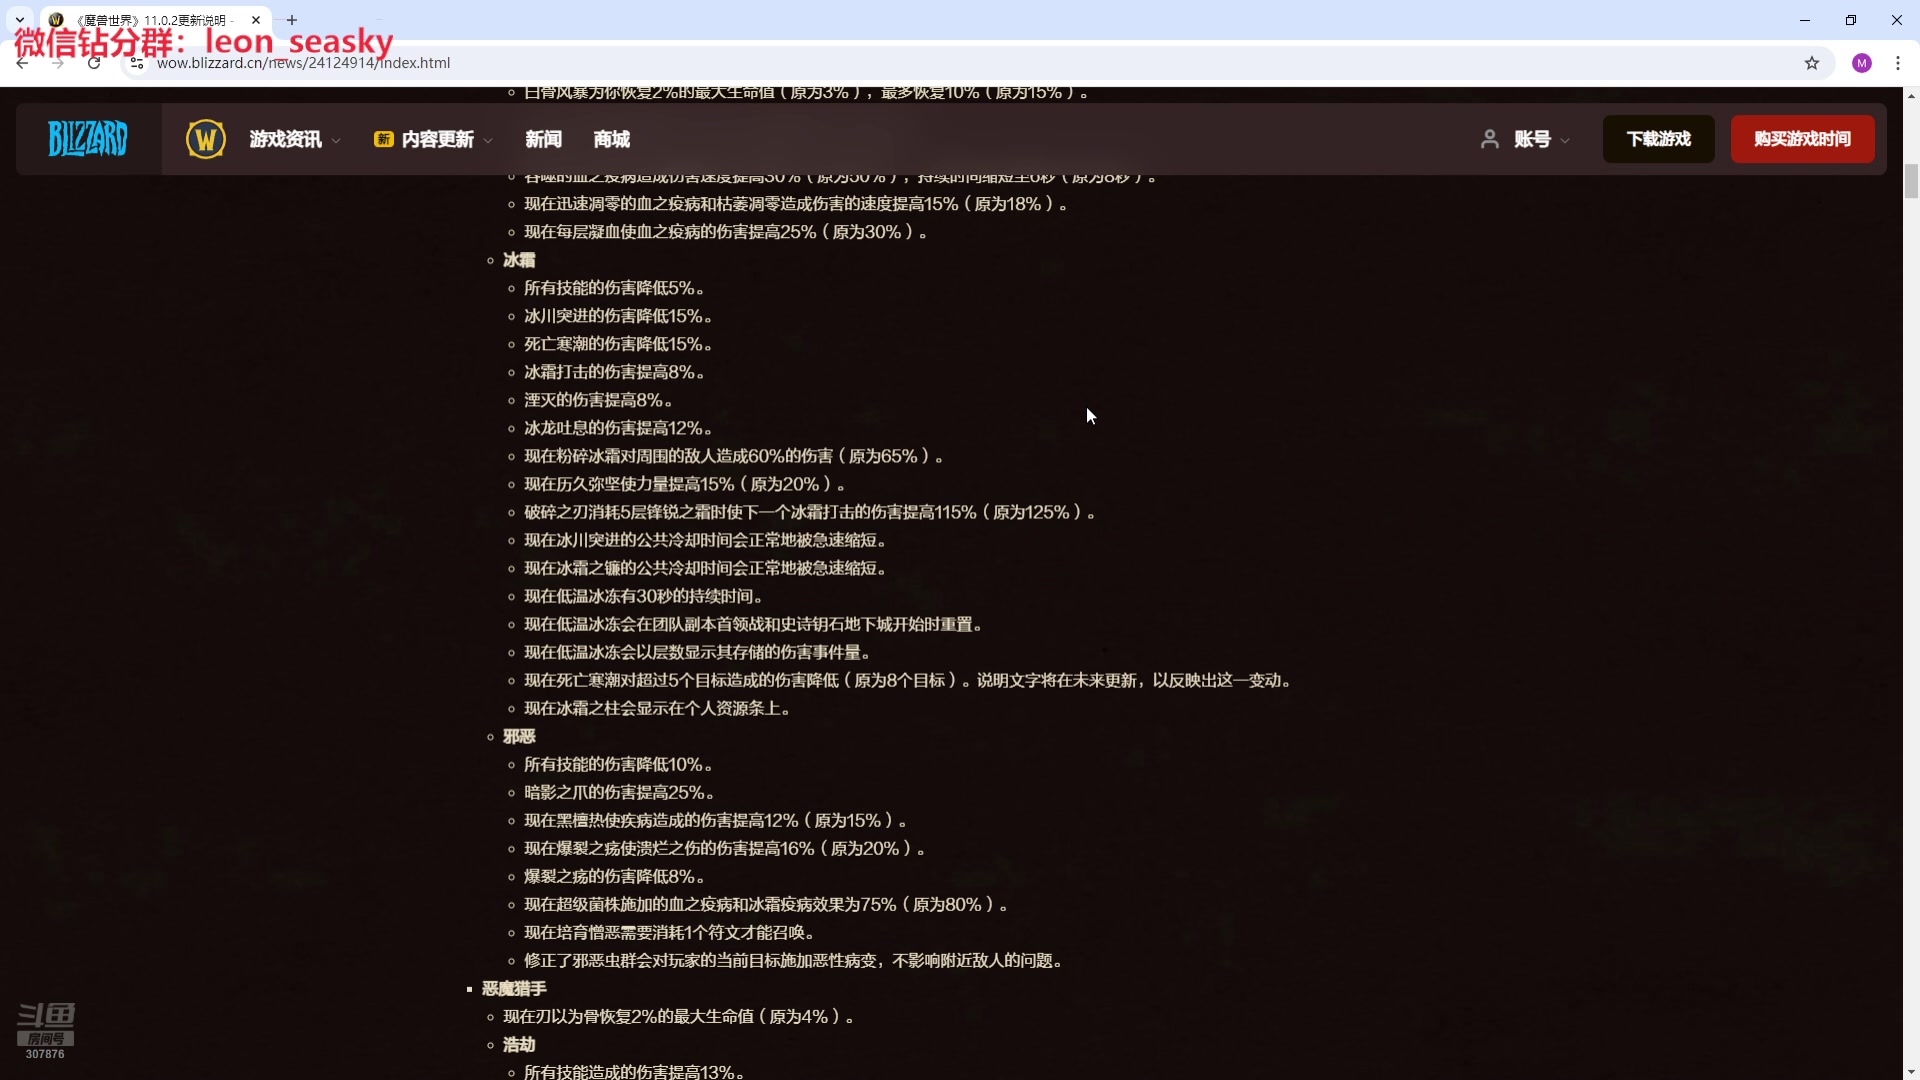Click 下载游戏 button
The image size is (1920, 1080).
point(1658,137)
